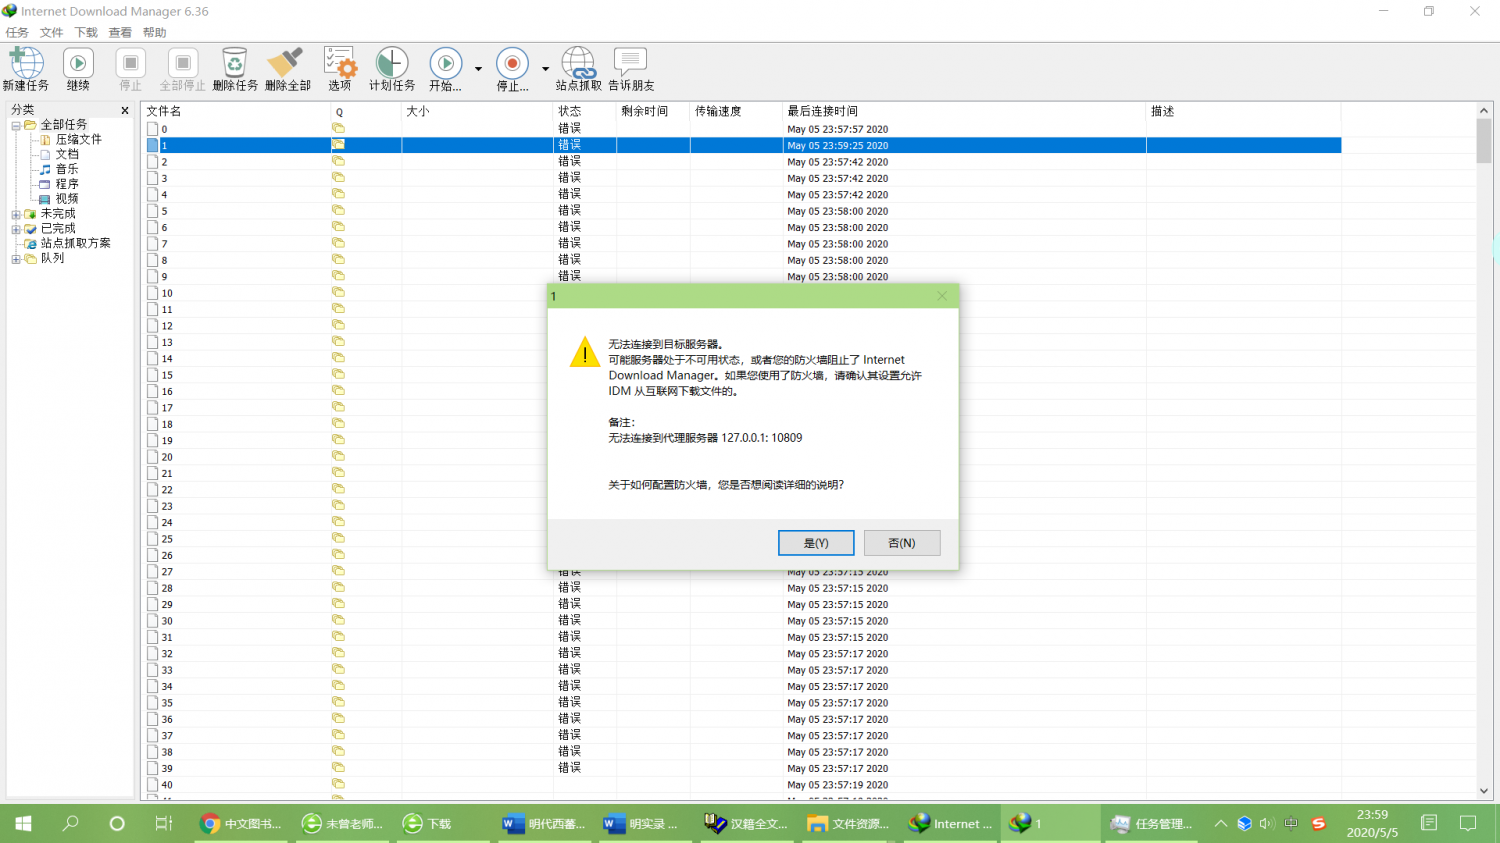Click the 继续 resume icon
Screen dimensions: 1500x843
[78, 68]
